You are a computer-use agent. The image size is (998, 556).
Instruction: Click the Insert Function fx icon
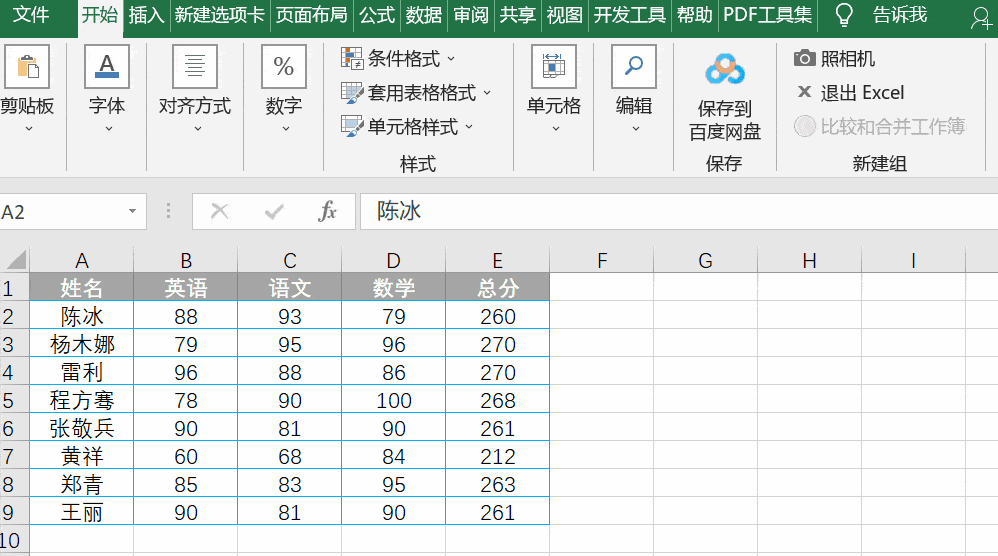click(327, 211)
